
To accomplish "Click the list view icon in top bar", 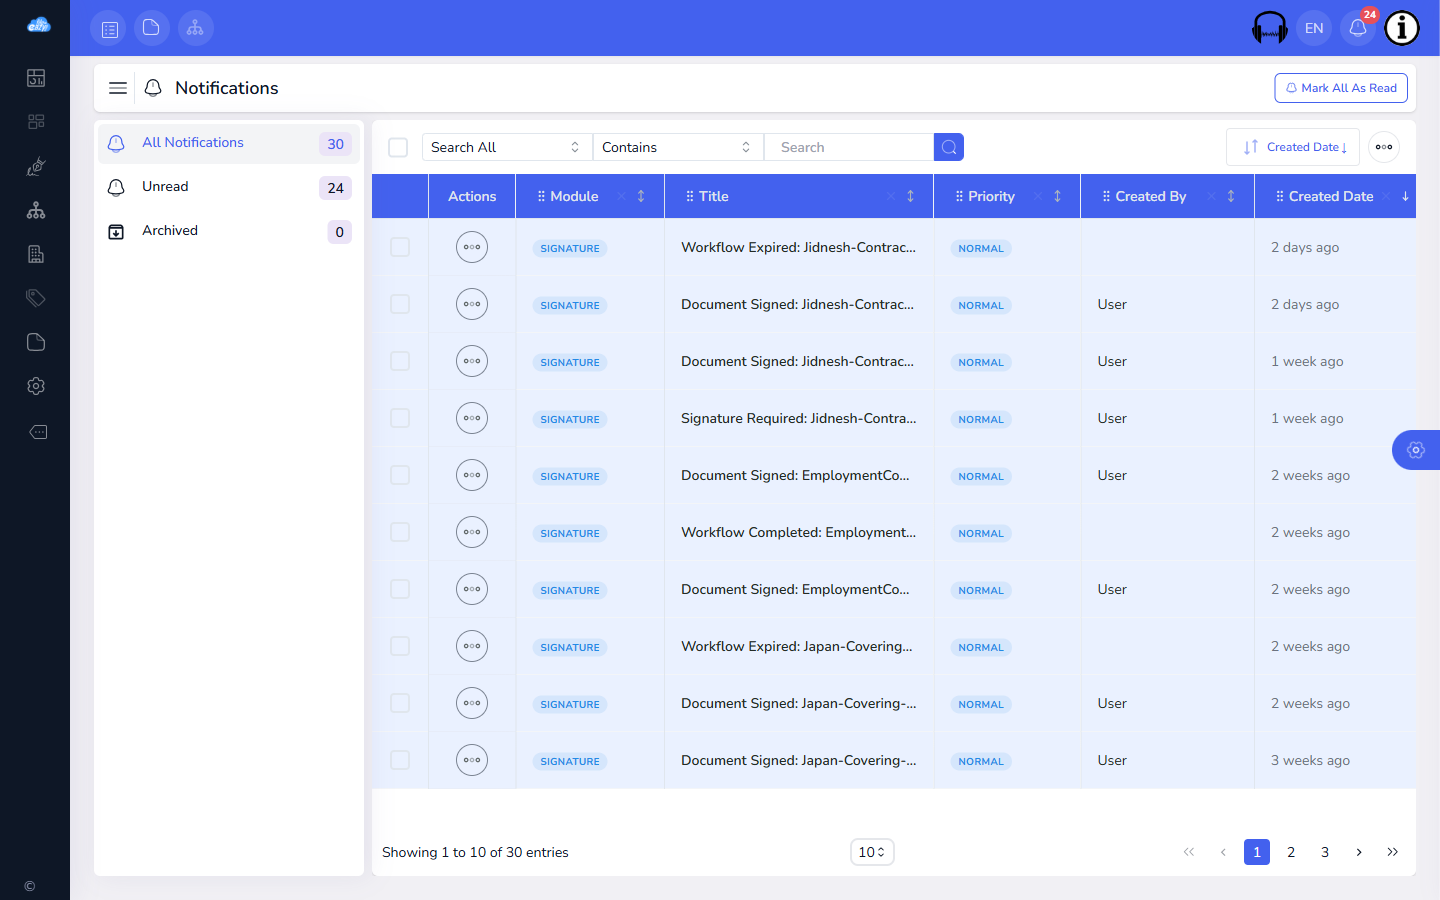I will click(x=110, y=28).
